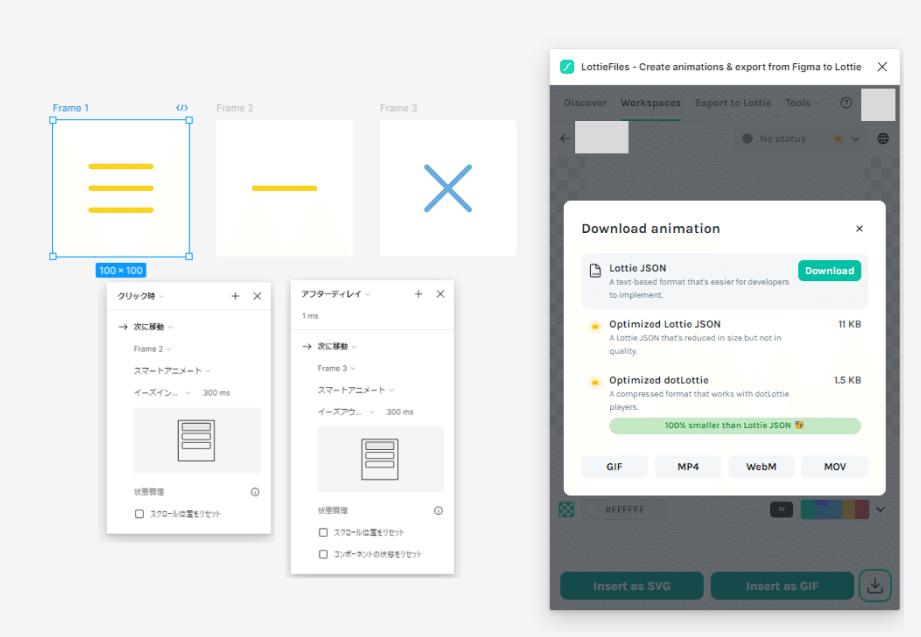The image size is (921, 637).
Task: Open the help question mark icon
Action: click(x=846, y=103)
